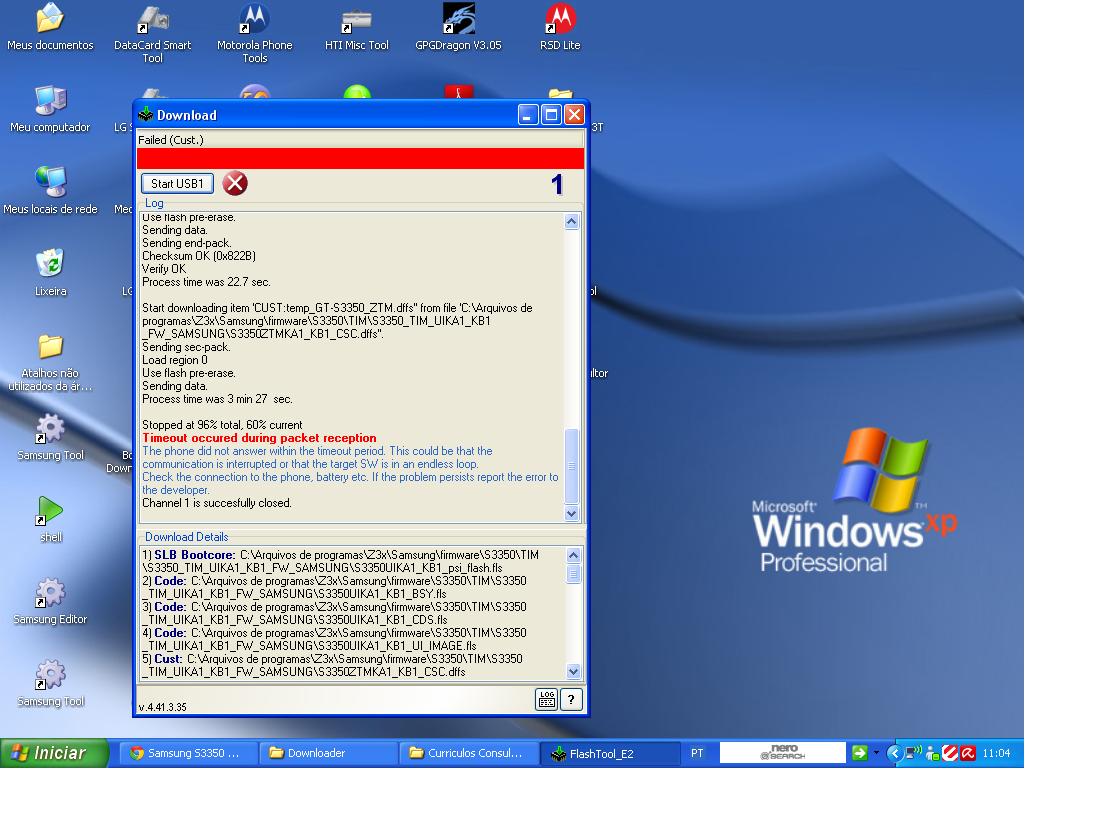Click the Avira antivirus tray icon
This screenshot has height=821, width=1095.
click(968, 753)
